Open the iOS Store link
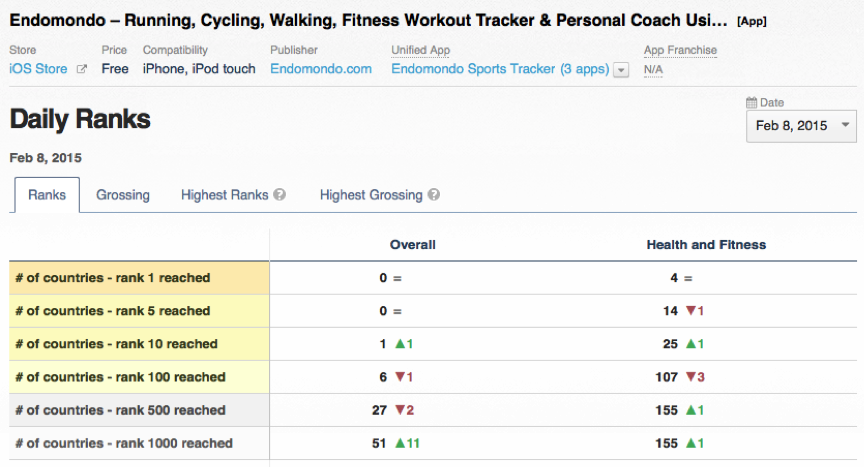The image size is (865, 468). click(39, 69)
